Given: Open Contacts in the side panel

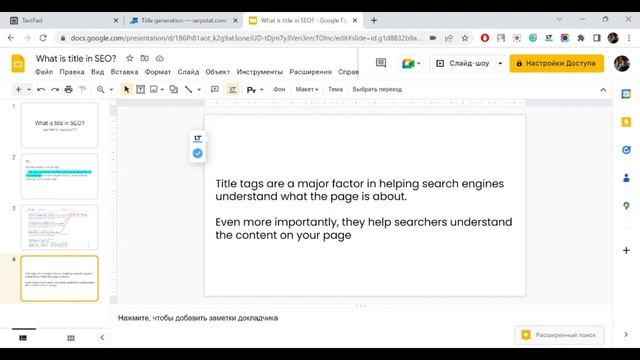Looking at the screenshot, I should pyautogui.click(x=626, y=178).
